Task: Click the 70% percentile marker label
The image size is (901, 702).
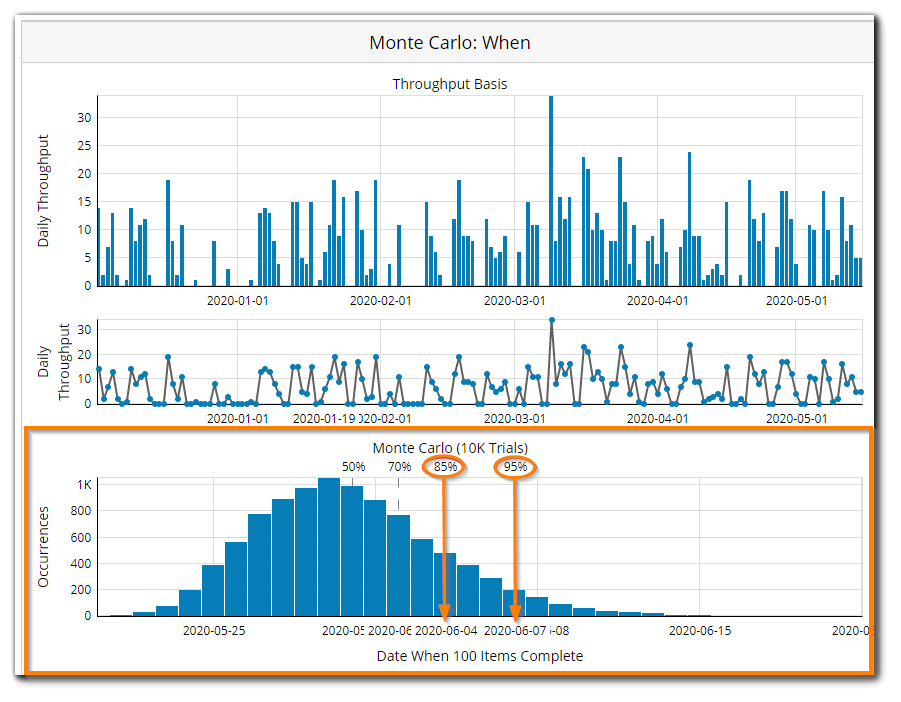Action: [399, 466]
